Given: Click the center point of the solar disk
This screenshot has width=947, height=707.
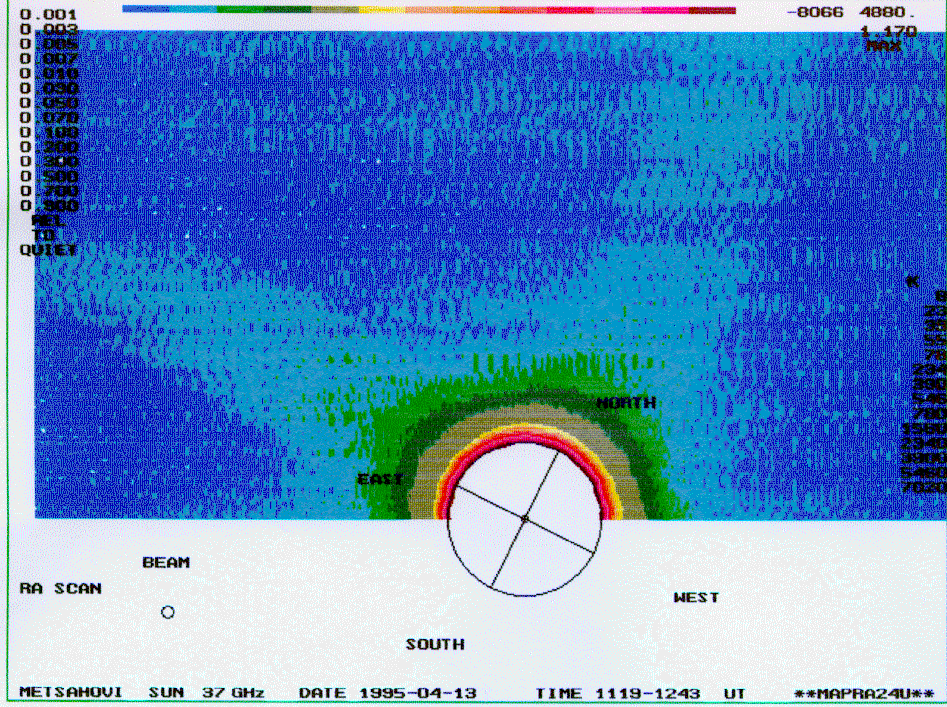Looking at the screenshot, I should 524,518.
